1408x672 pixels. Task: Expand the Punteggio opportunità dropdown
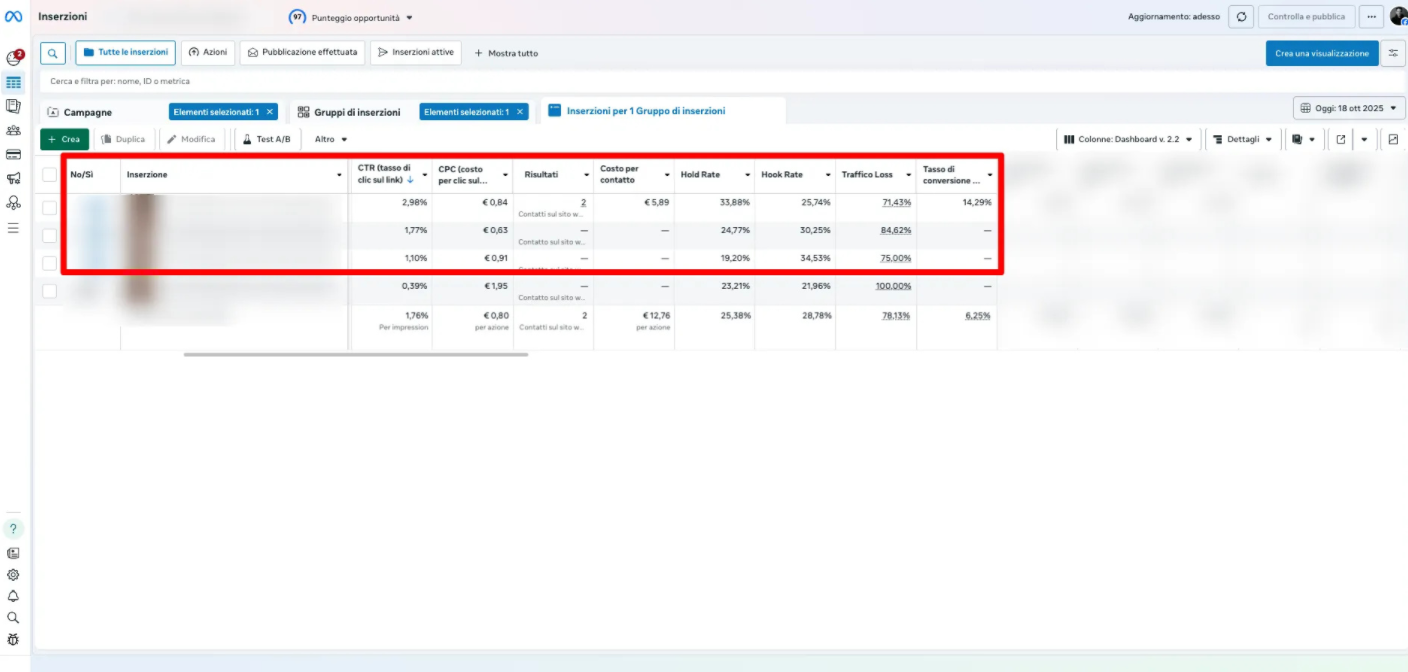pos(363,18)
